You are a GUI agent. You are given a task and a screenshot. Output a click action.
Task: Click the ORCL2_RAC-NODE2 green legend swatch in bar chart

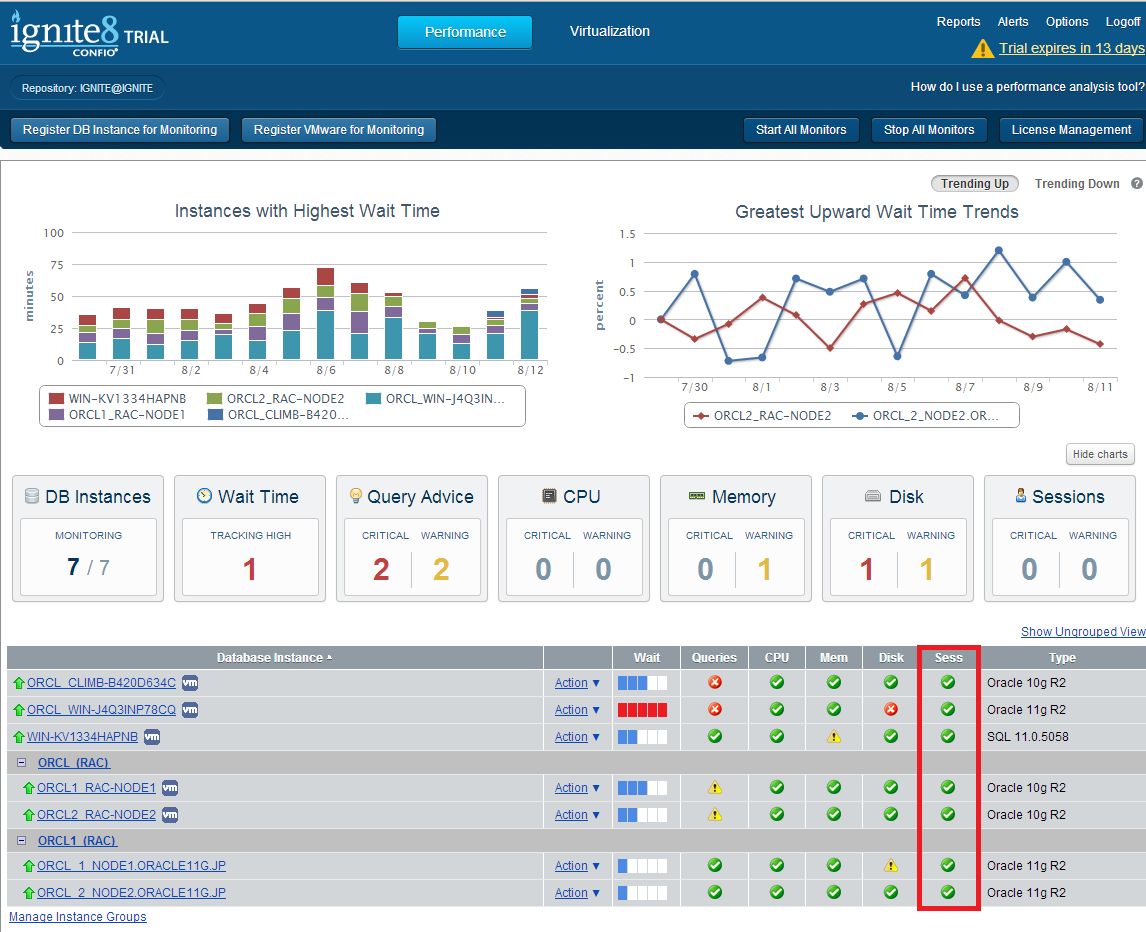click(x=214, y=398)
